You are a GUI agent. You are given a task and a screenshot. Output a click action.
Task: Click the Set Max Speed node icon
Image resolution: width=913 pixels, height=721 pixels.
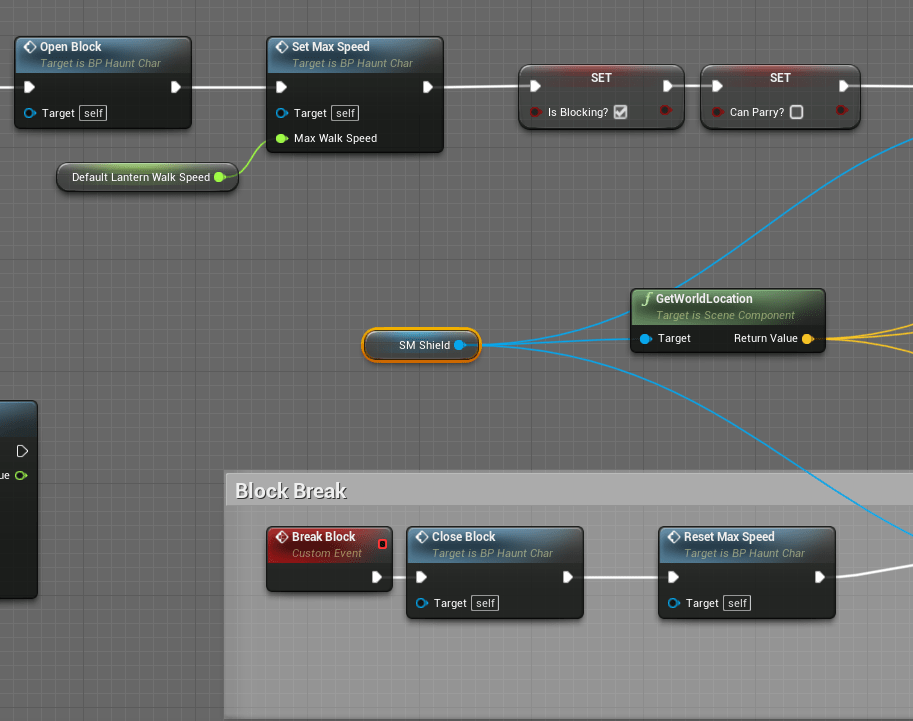(x=281, y=47)
